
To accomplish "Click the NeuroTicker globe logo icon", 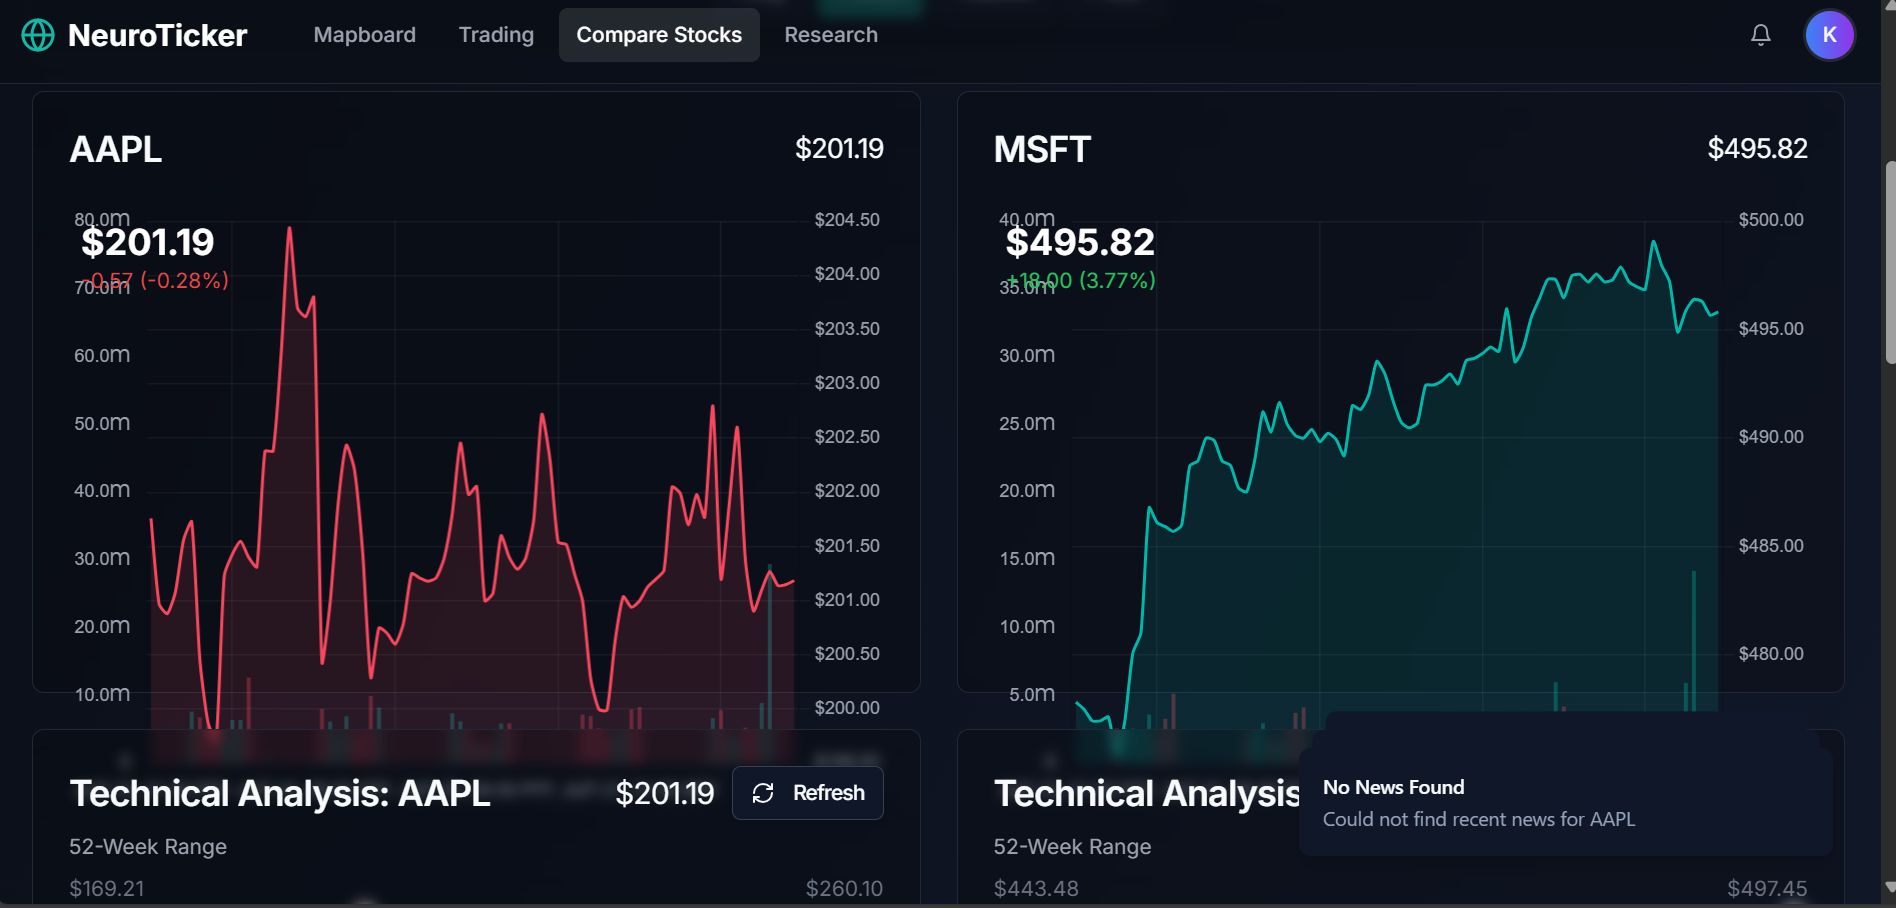I will pos(38,35).
